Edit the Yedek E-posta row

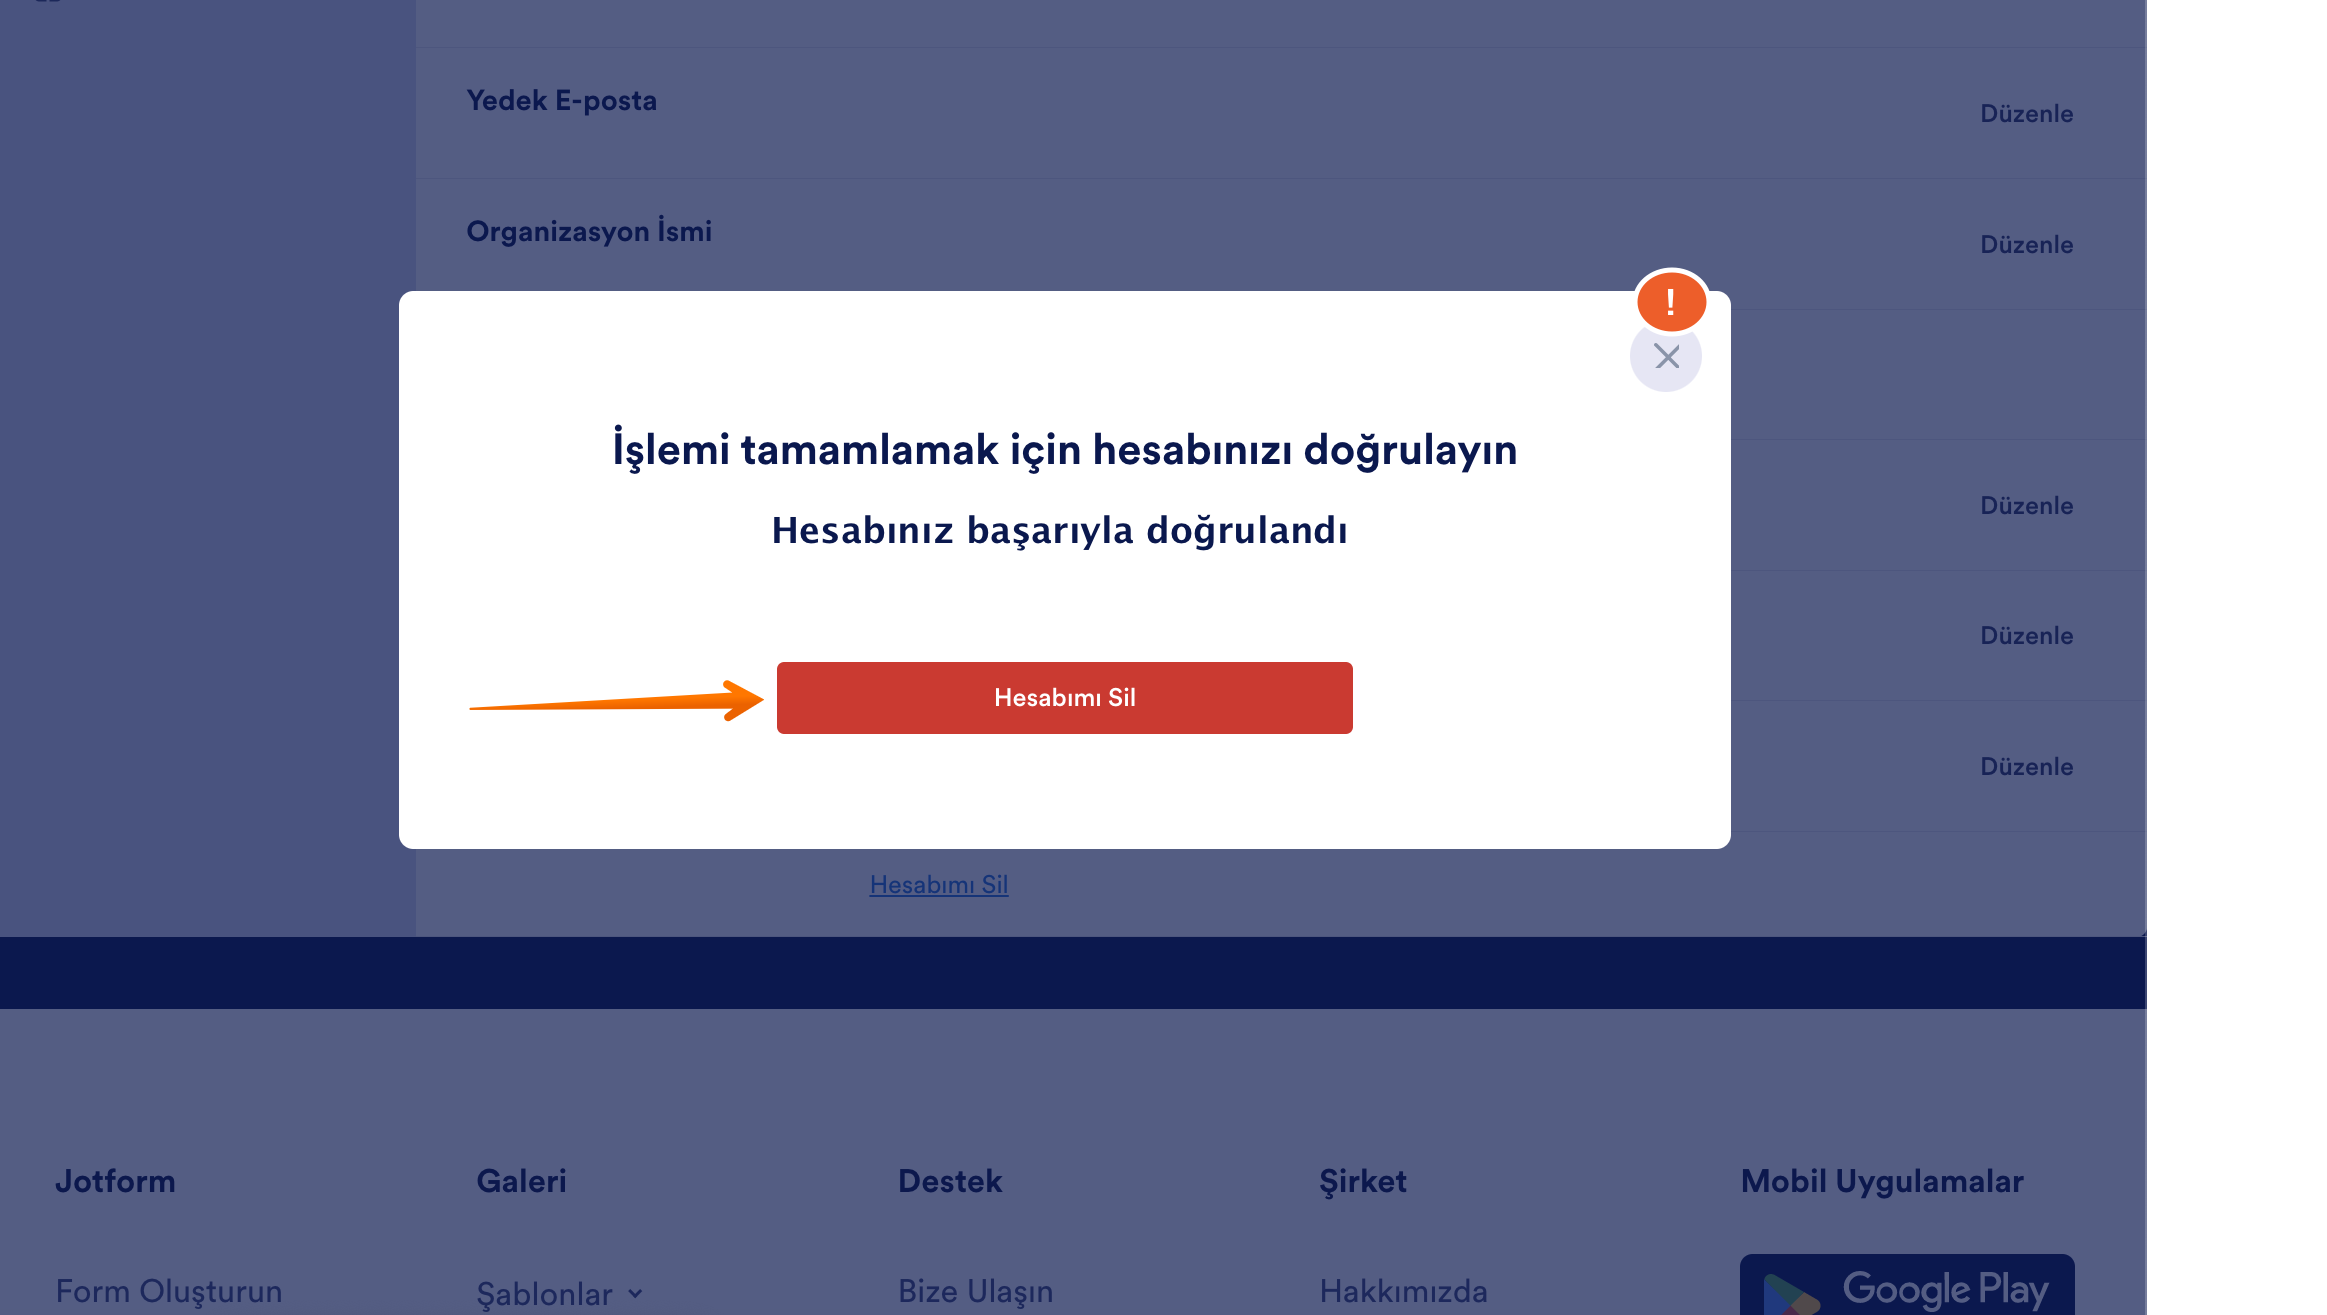(2026, 114)
